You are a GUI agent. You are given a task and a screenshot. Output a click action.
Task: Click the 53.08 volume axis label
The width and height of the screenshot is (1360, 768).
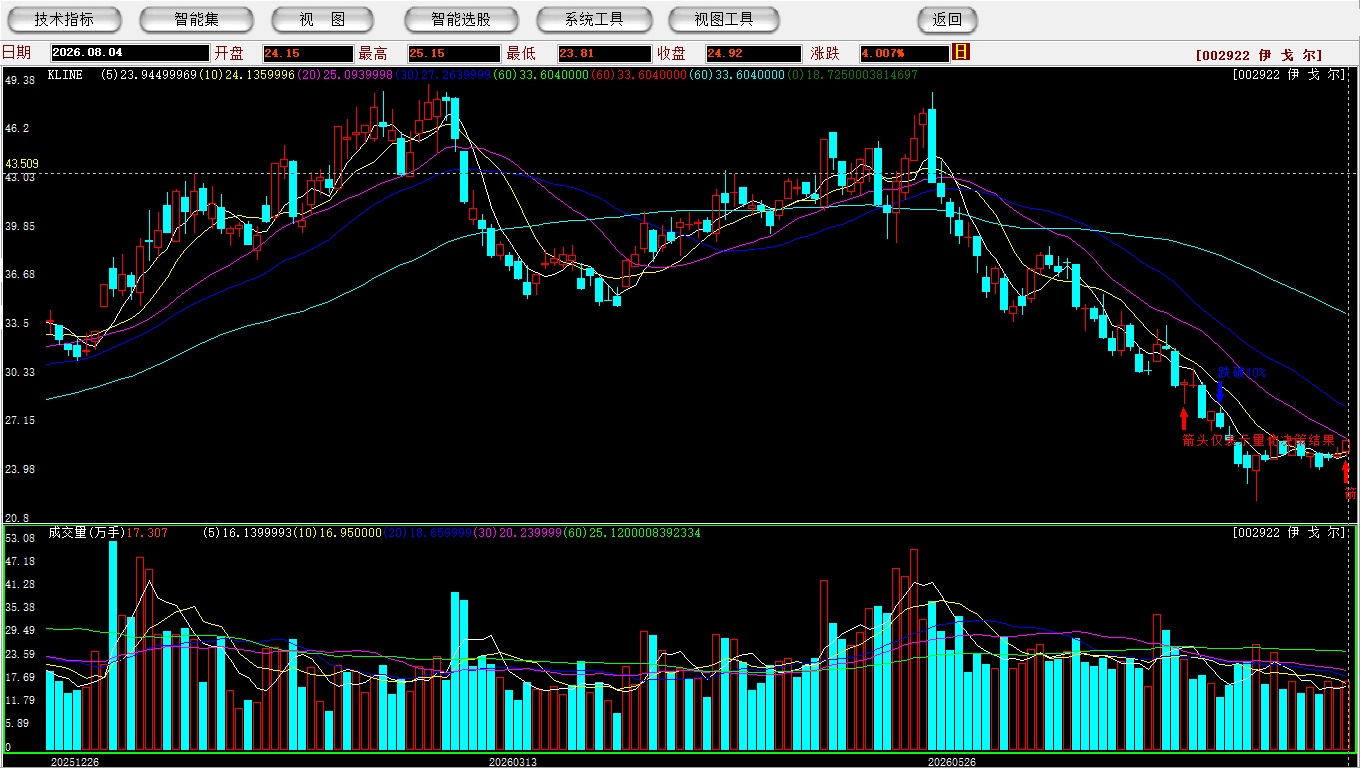(20, 538)
